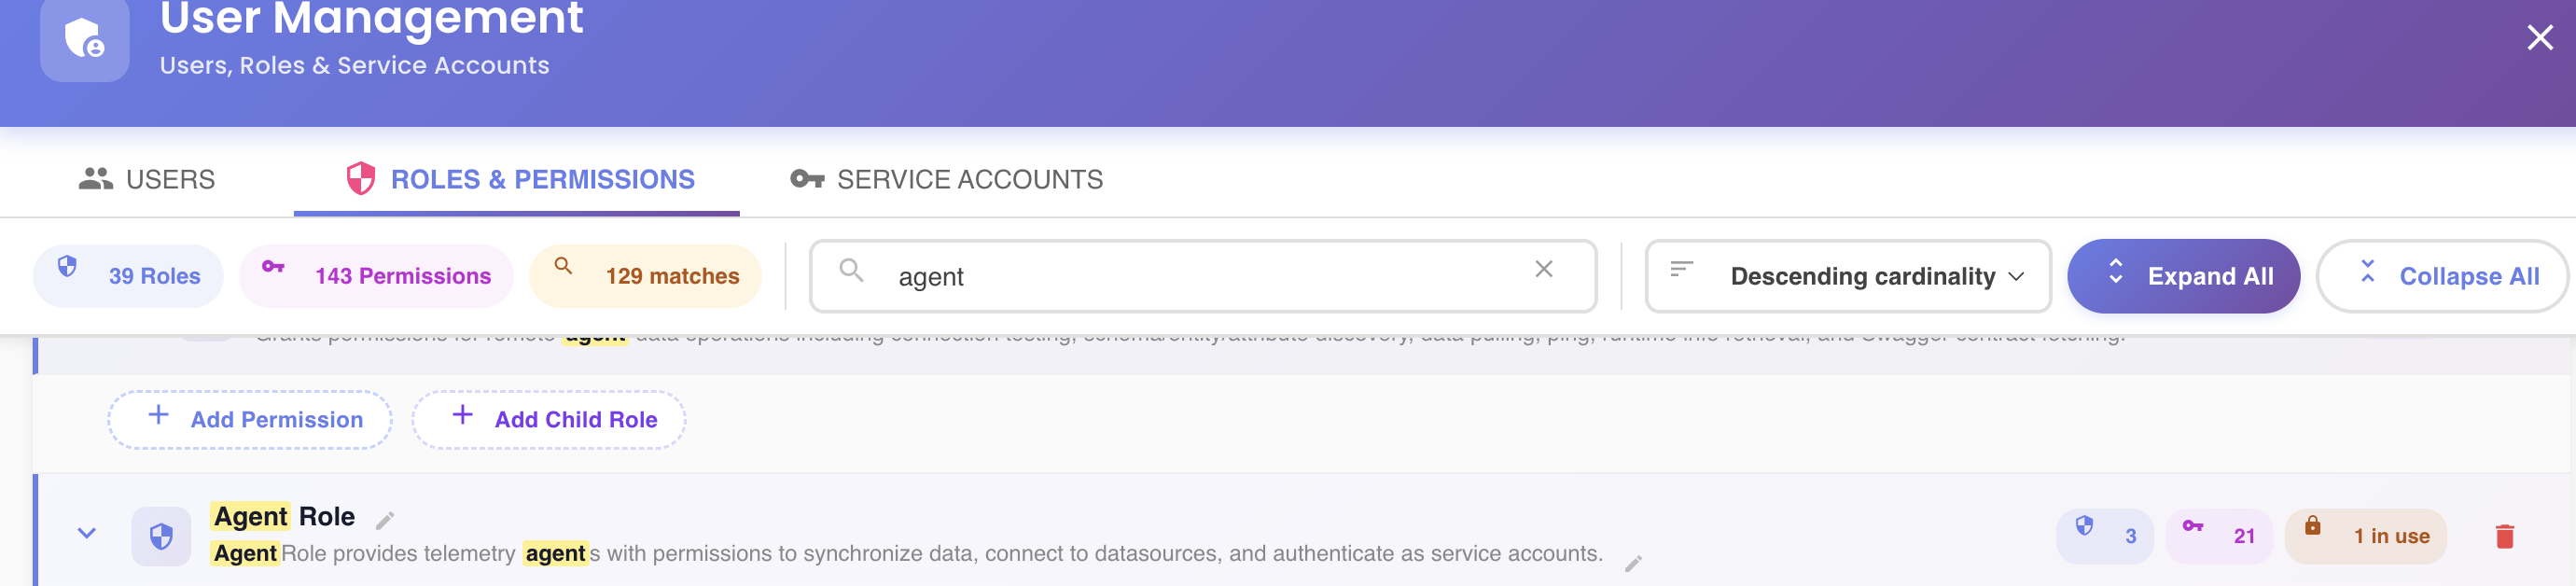Click the User Management shield header icon
The width and height of the screenshot is (2576, 586).
[85, 39]
